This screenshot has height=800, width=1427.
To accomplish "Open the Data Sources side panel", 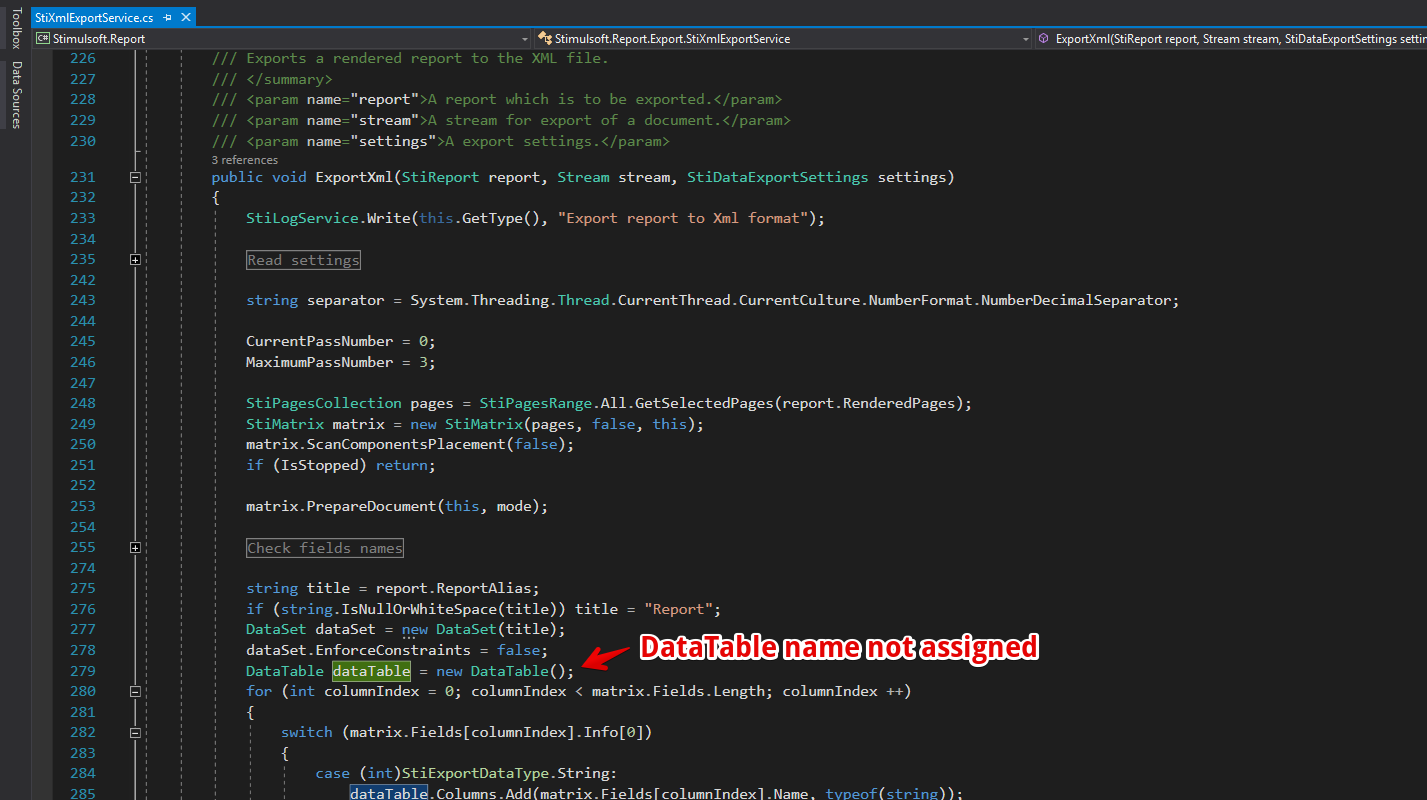I will 15,95.
